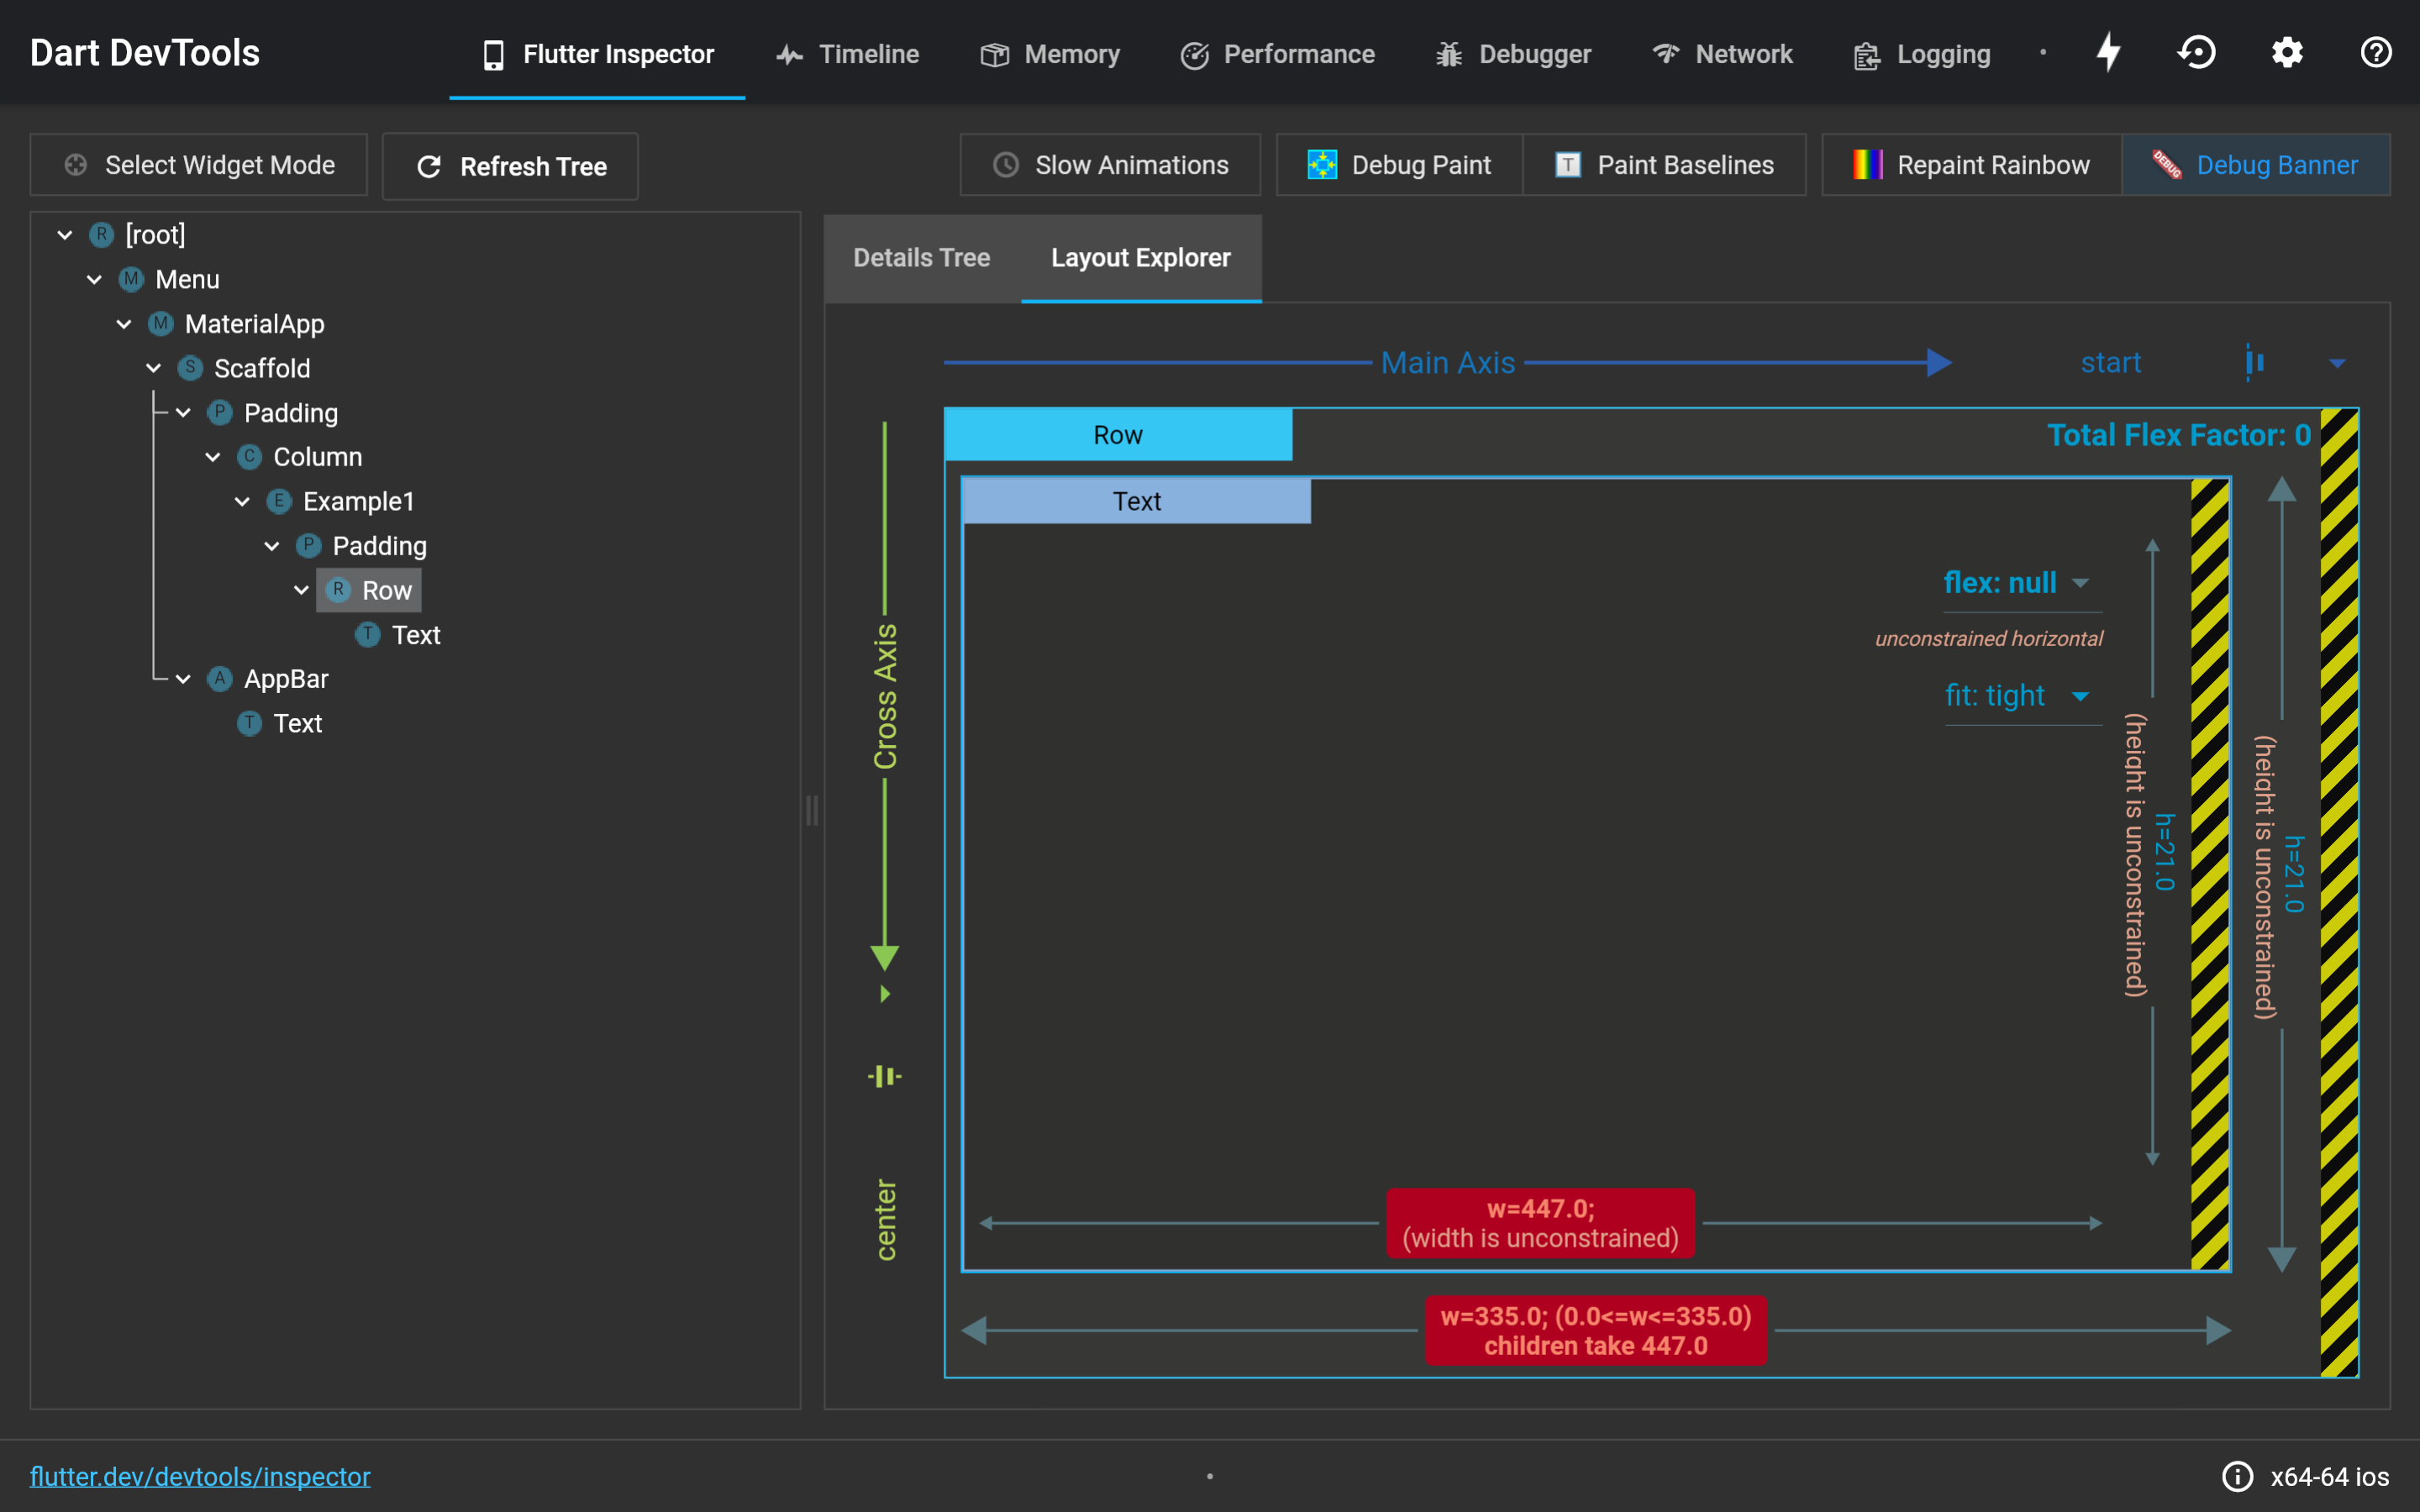Open the settings gear icon
Viewport: 2420px width, 1512px height.
pos(2287,52)
